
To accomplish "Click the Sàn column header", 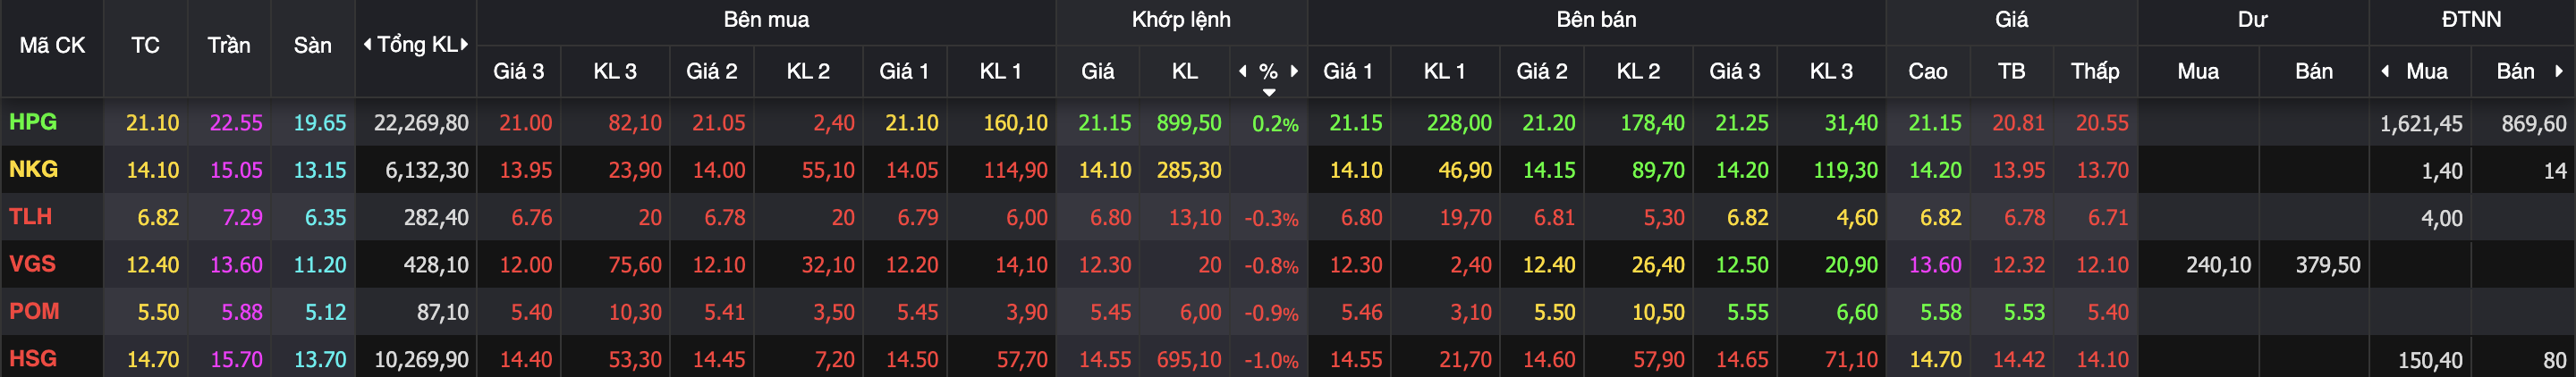I will pos(312,46).
